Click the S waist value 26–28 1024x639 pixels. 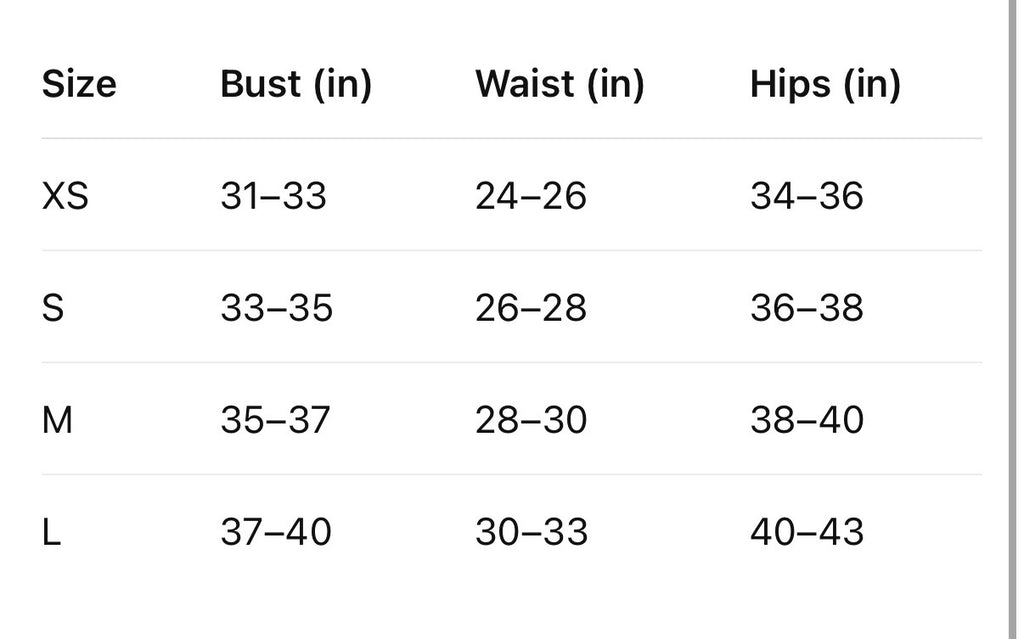tap(530, 308)
